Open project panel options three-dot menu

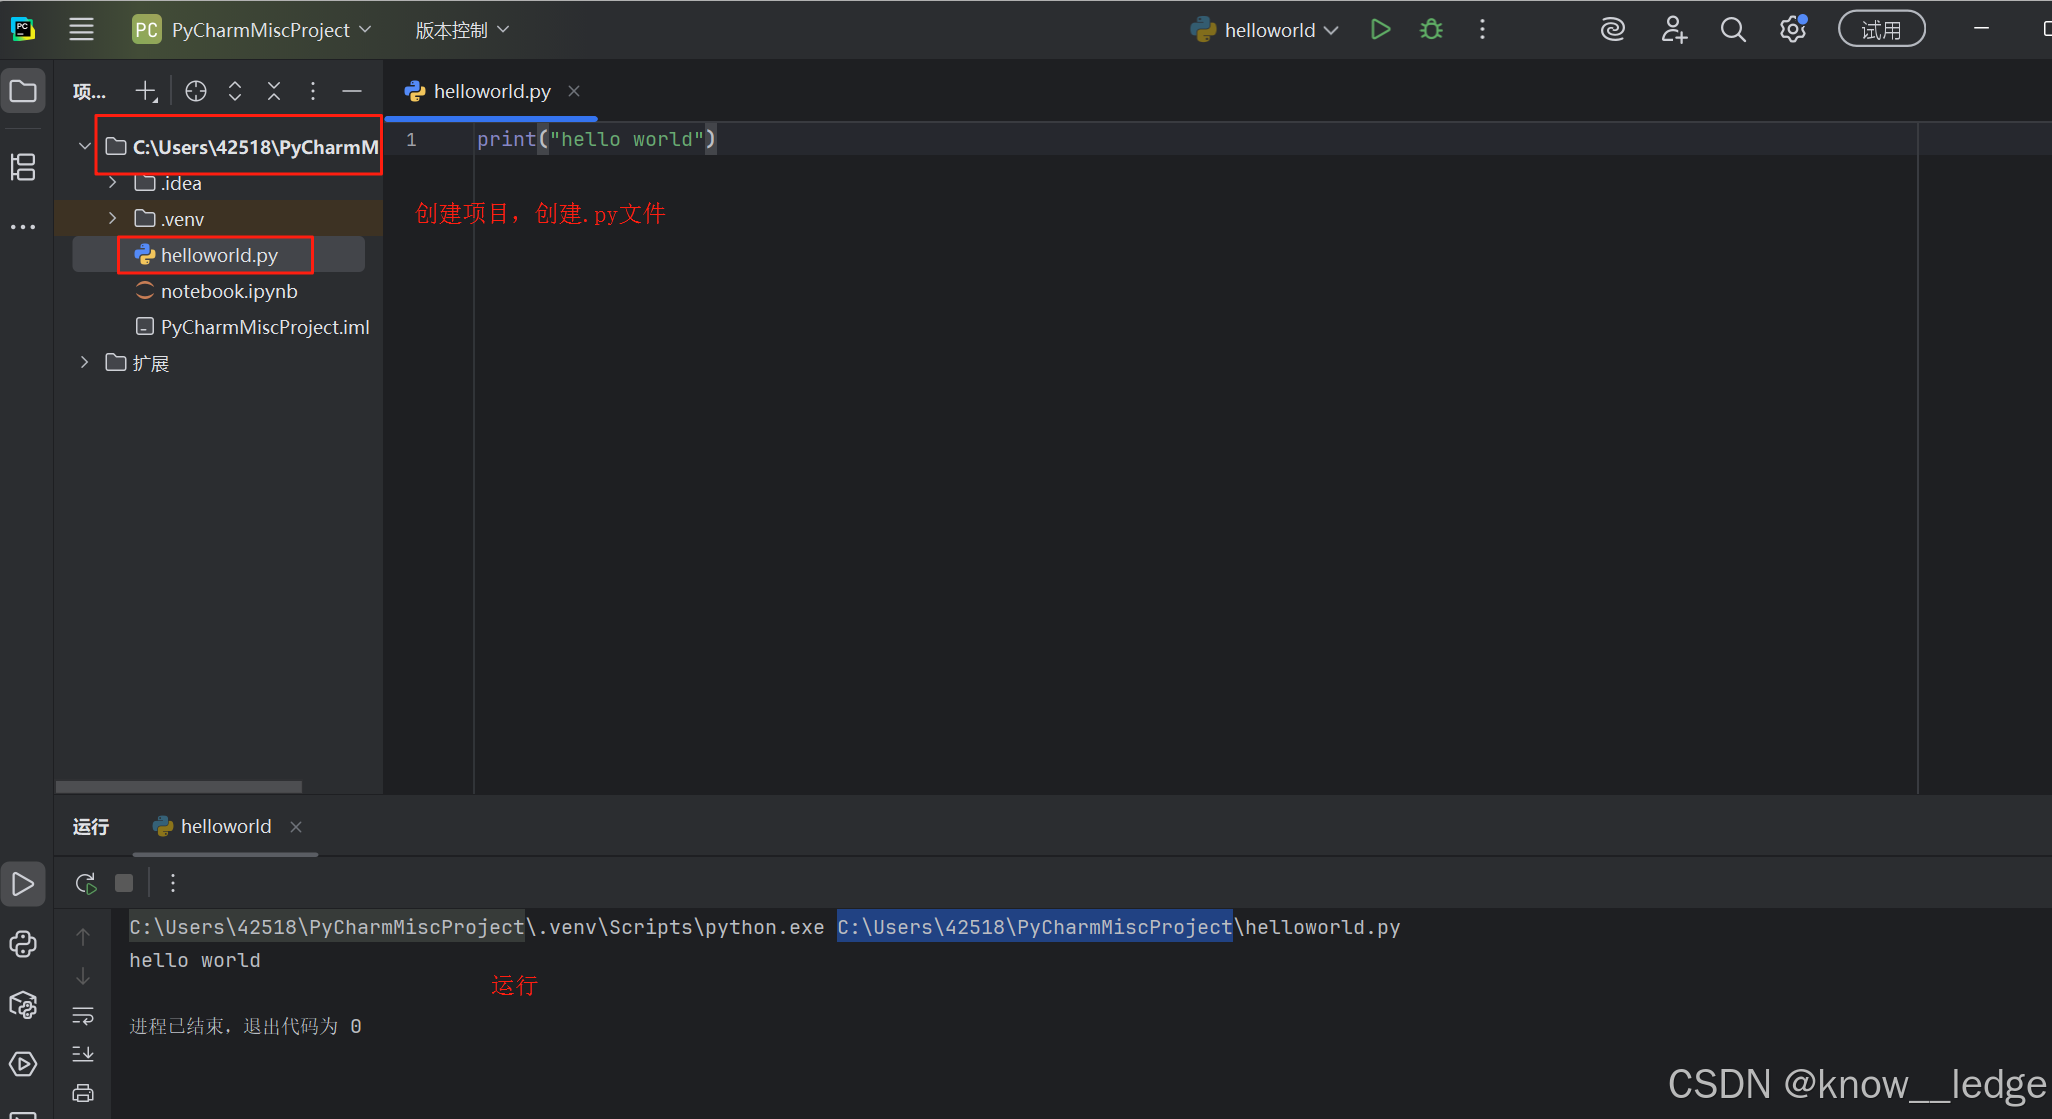tap(313, 92)
